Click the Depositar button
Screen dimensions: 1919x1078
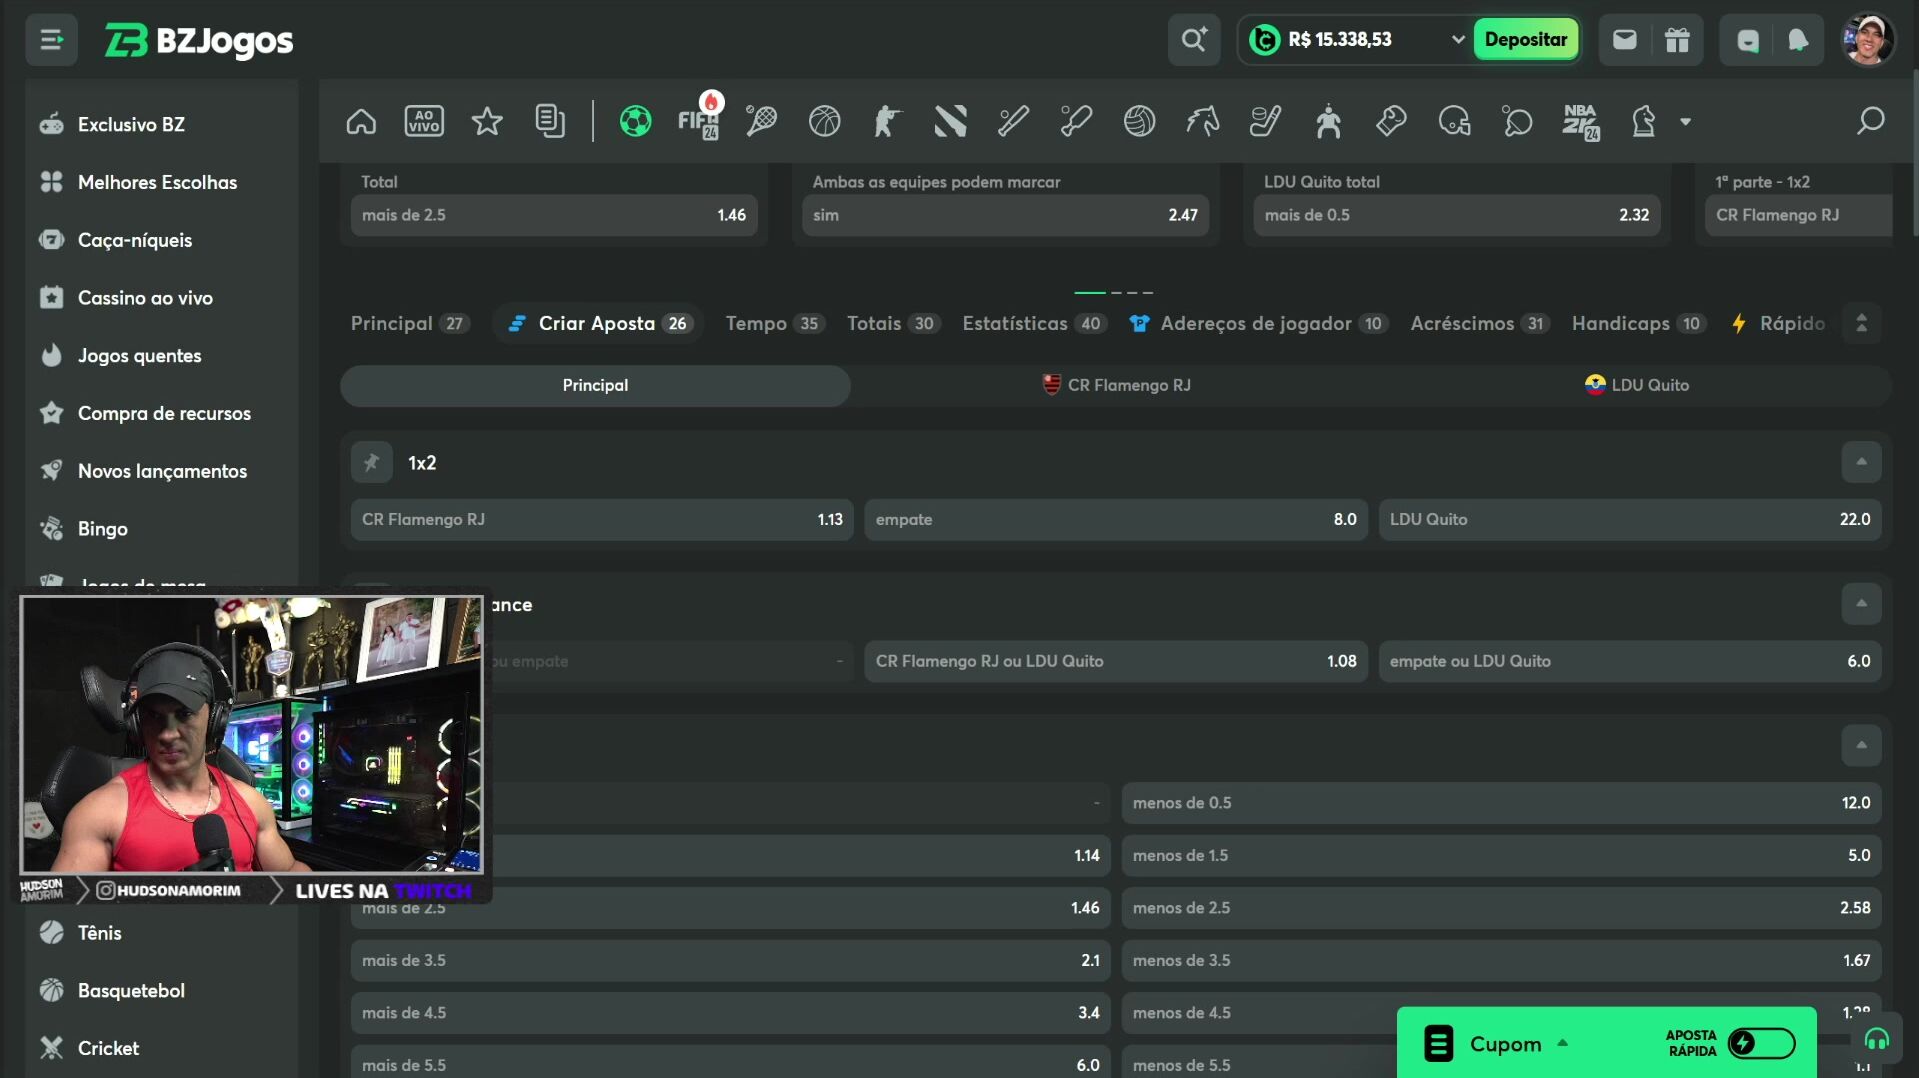pos(1525,40)
